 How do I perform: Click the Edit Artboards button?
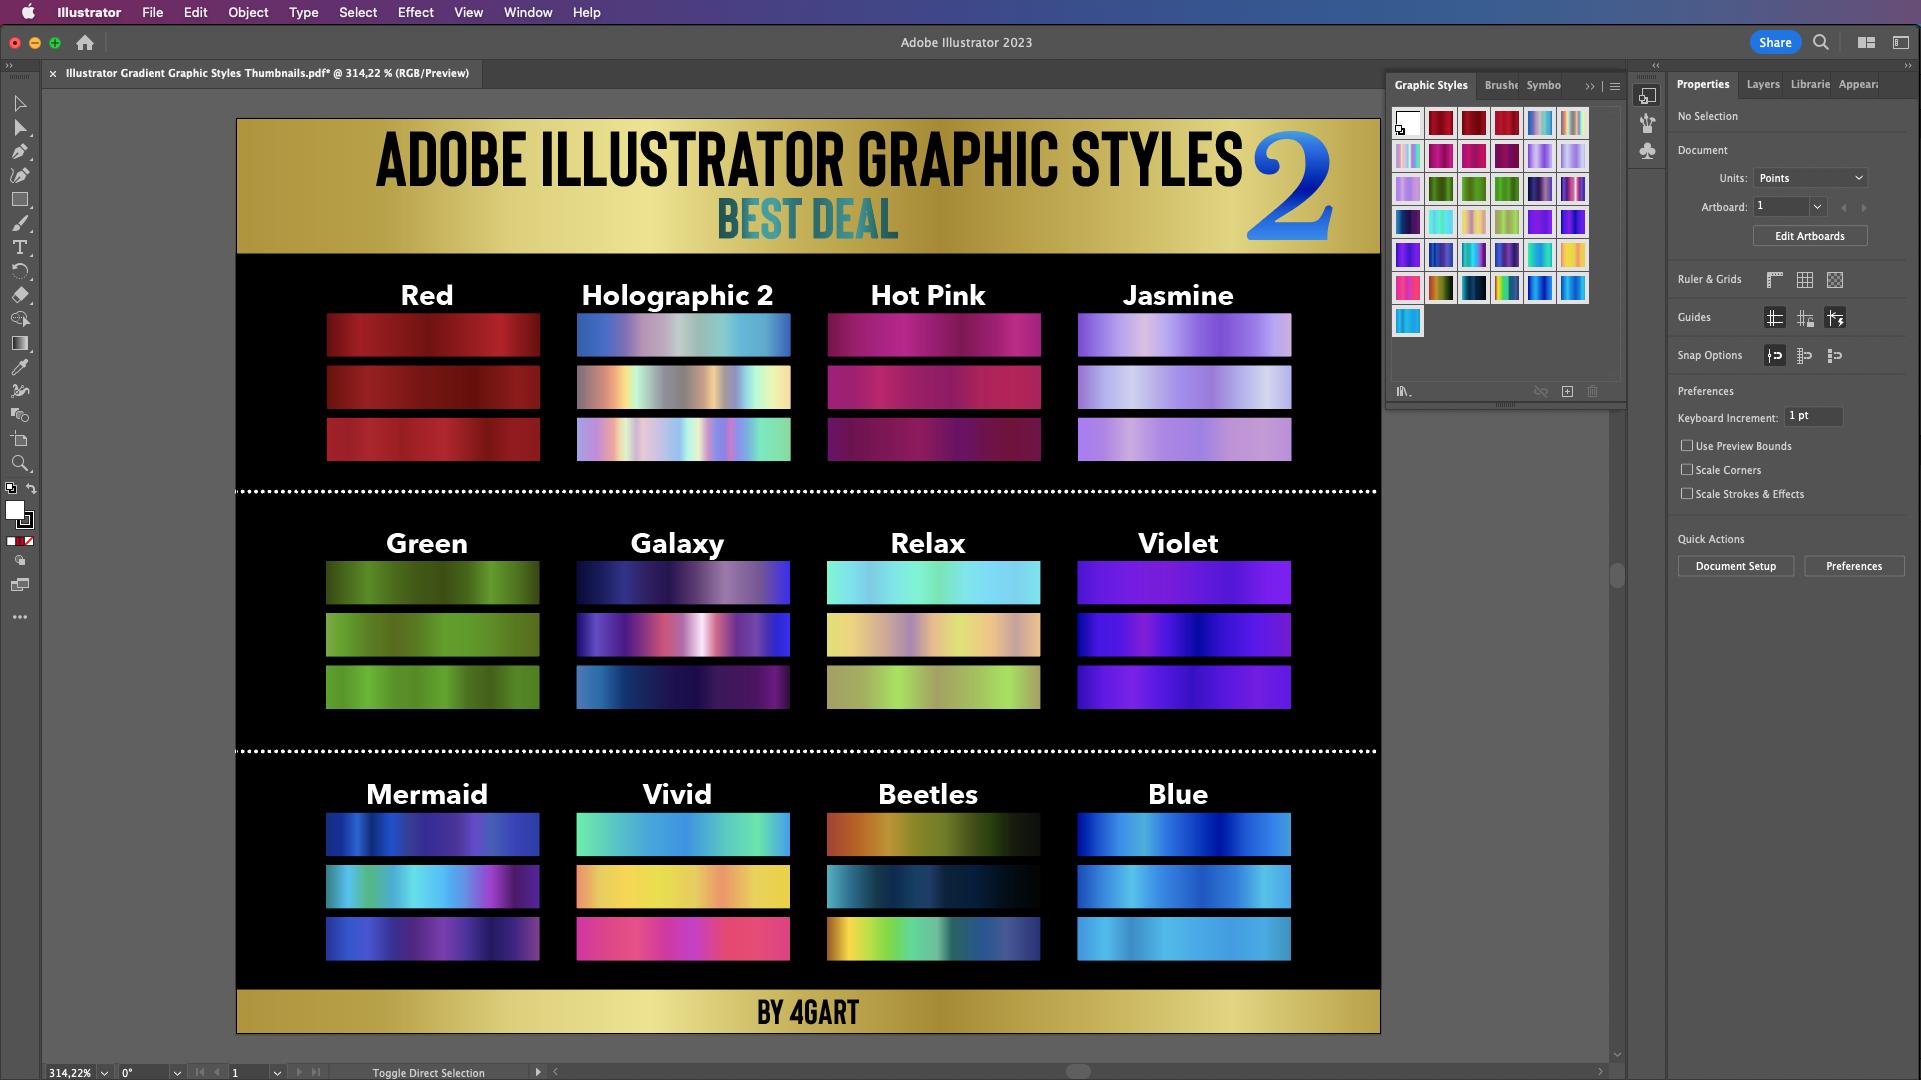click(1810, 236)
